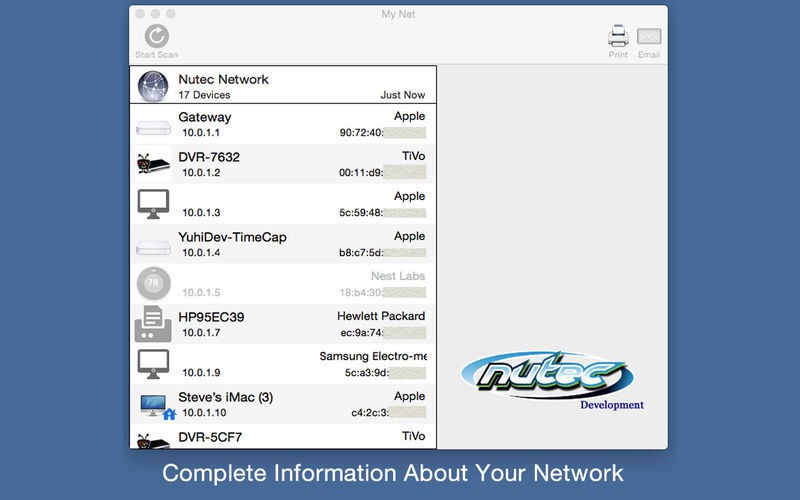Click the Samsung Electro-me vendor label

[x=373, y=356]
